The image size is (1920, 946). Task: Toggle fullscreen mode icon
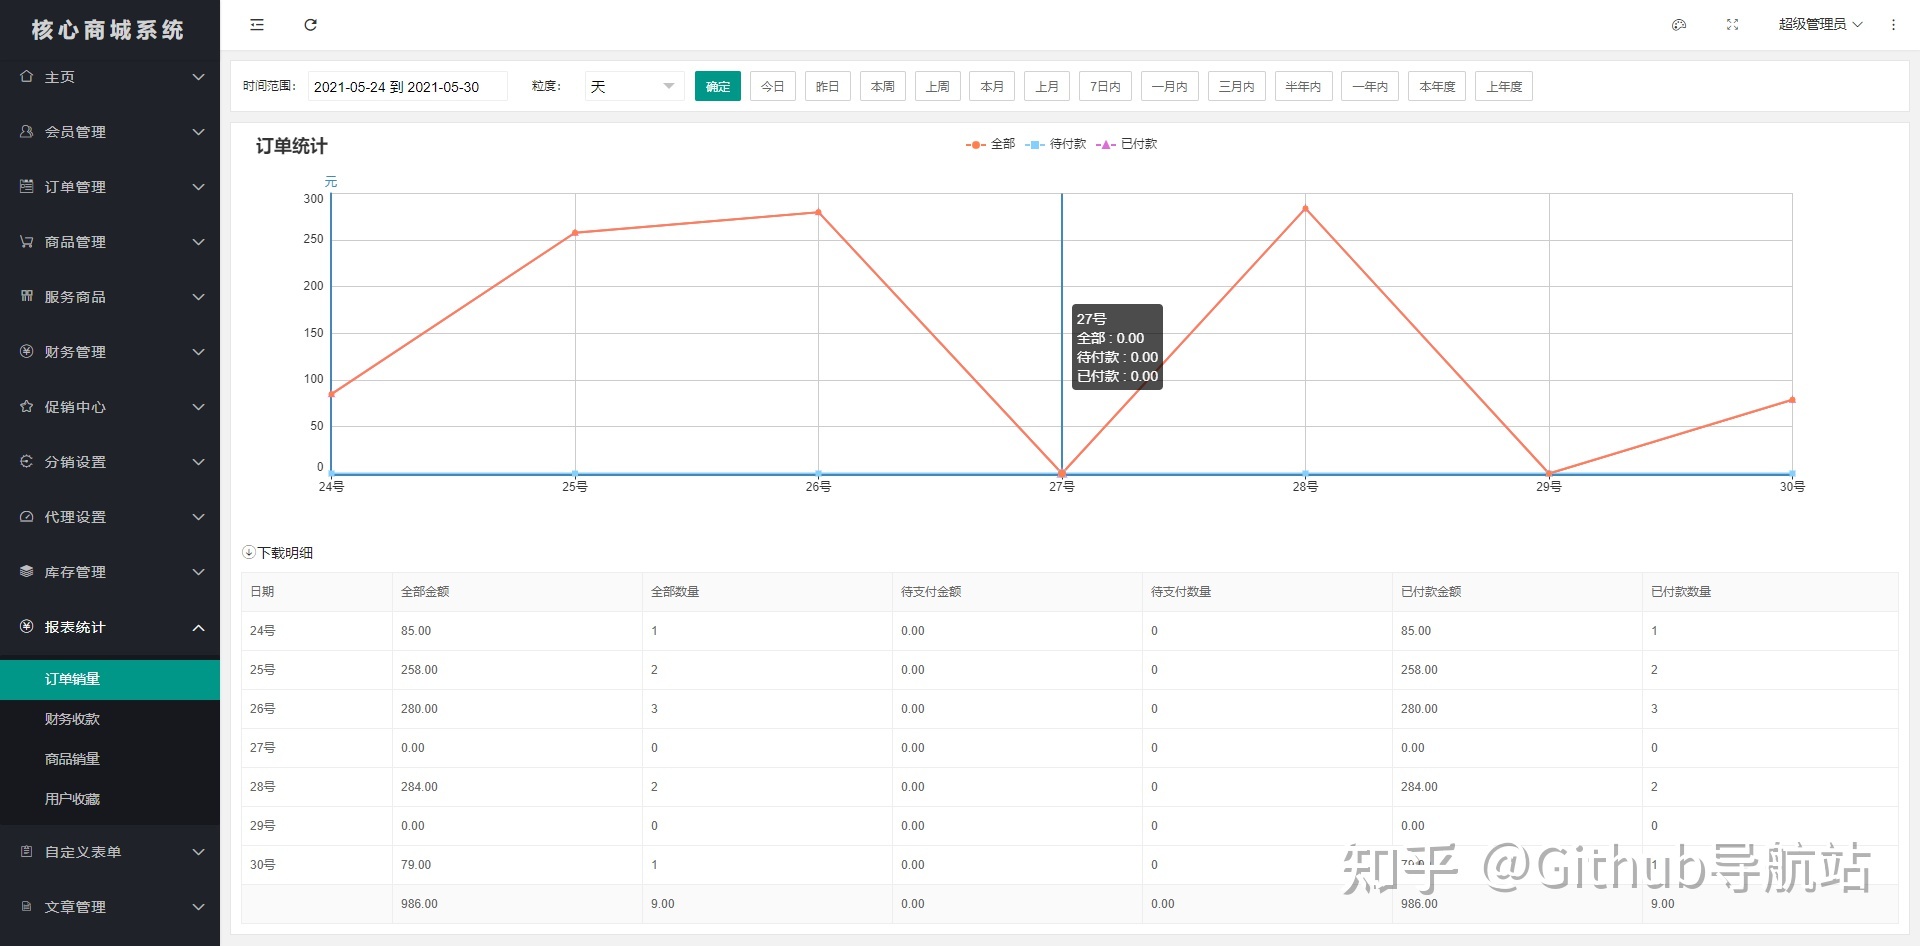tap(1733, 25)
